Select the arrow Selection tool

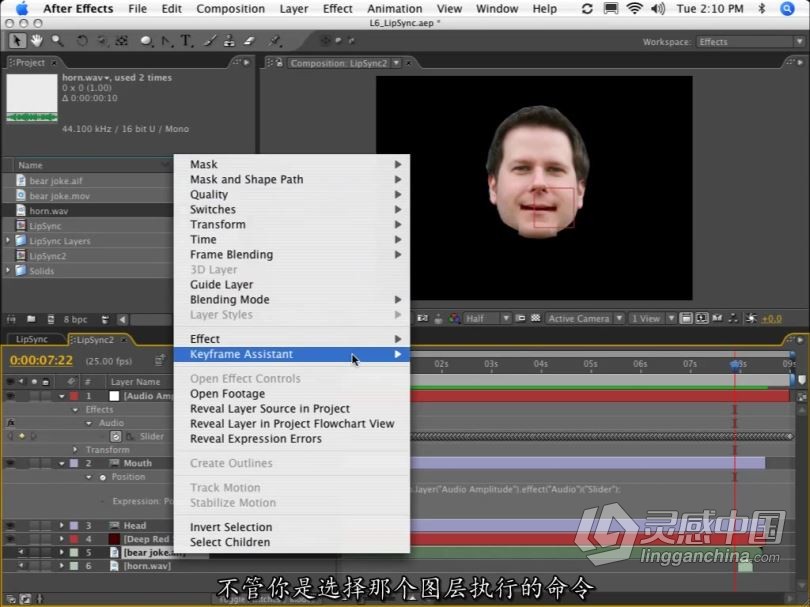point(17,40)
